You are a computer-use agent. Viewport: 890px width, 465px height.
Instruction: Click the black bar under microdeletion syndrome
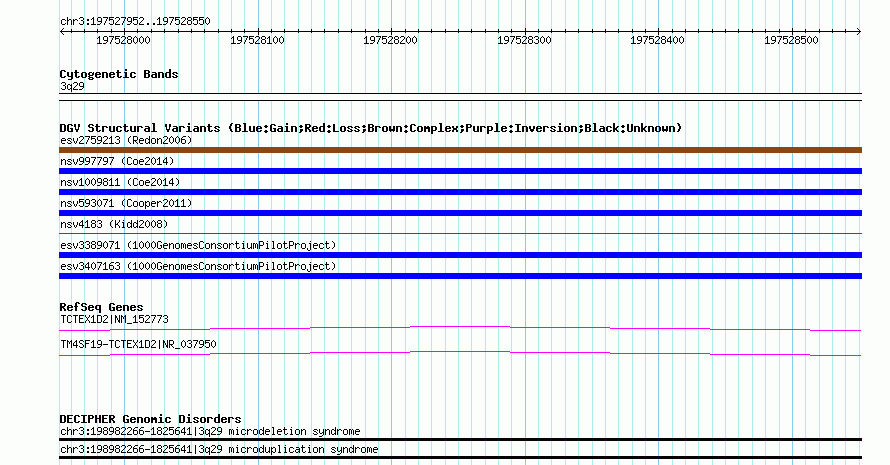point(460,439)
